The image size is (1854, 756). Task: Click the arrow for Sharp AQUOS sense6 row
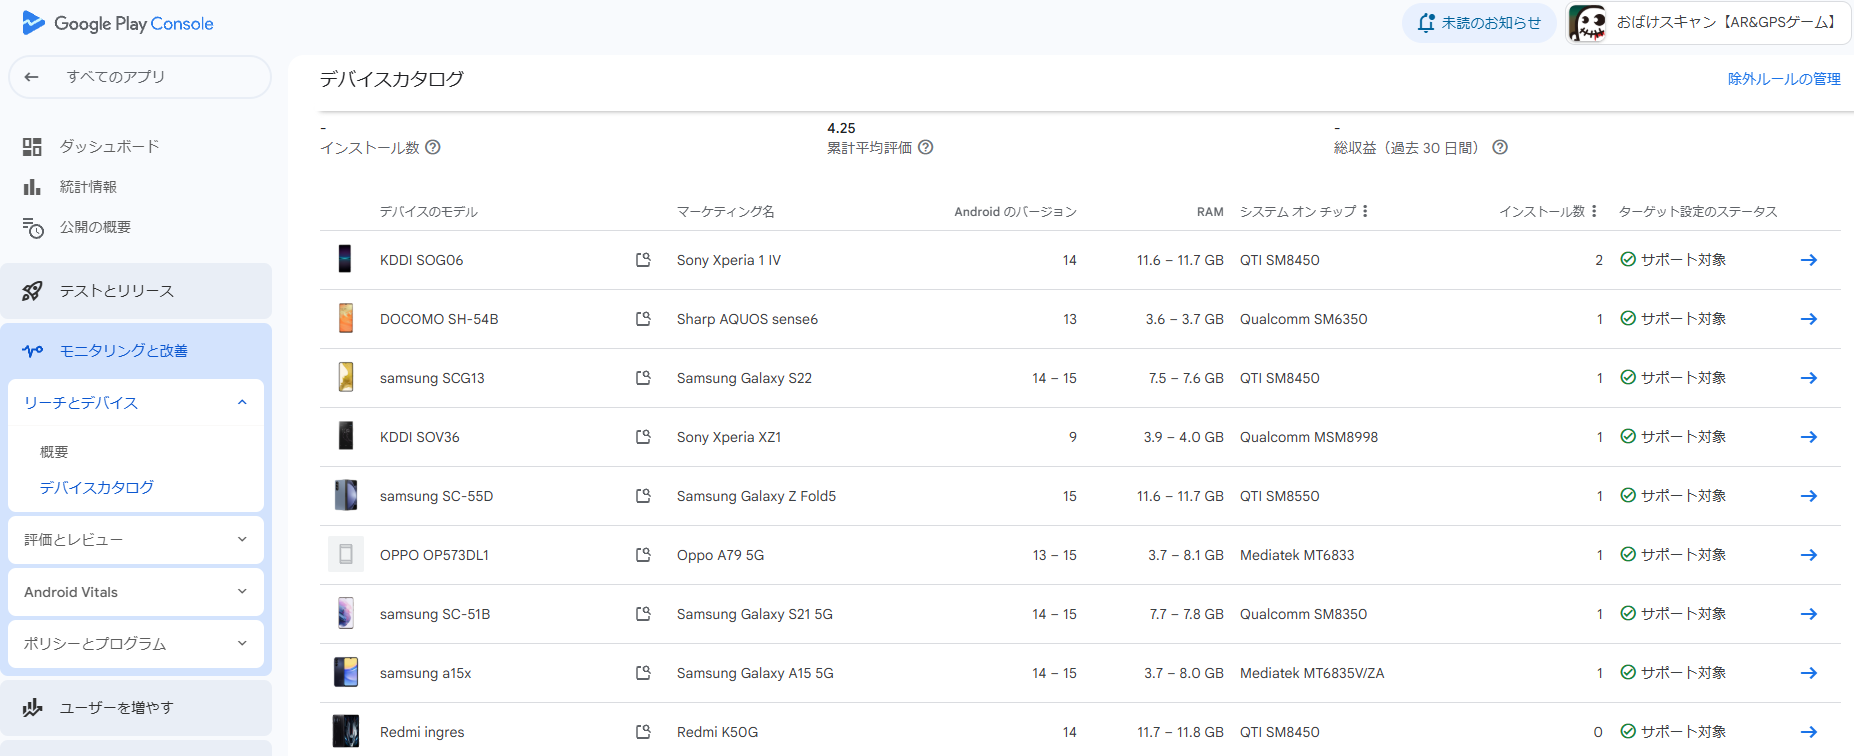pos(1808,319)
